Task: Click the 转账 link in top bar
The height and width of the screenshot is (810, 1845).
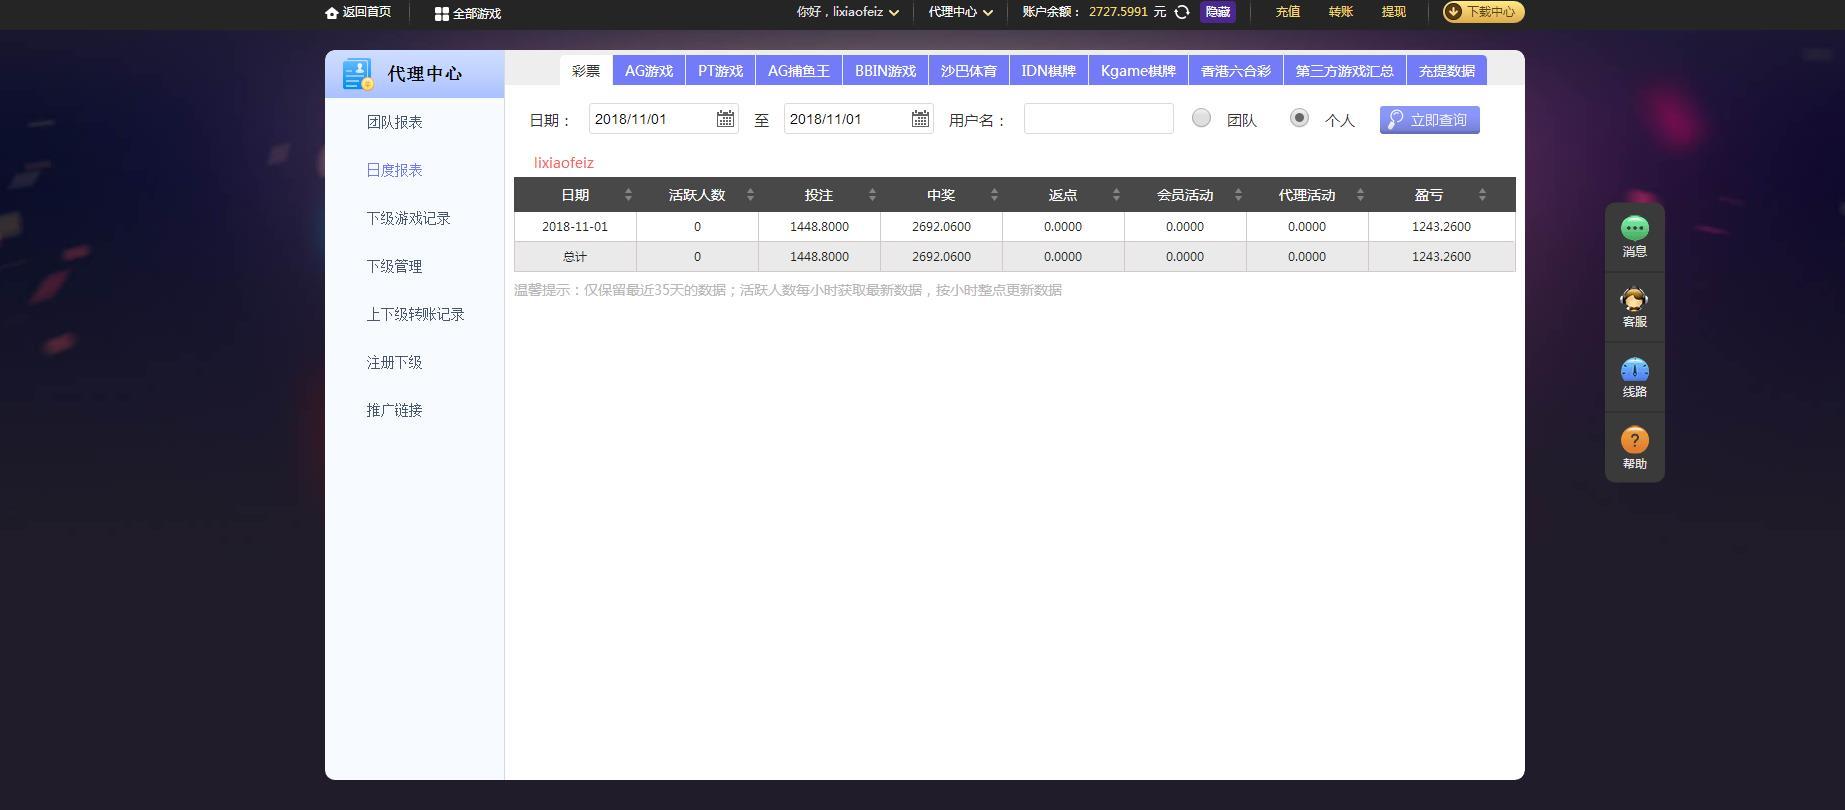Action: 1341,12
